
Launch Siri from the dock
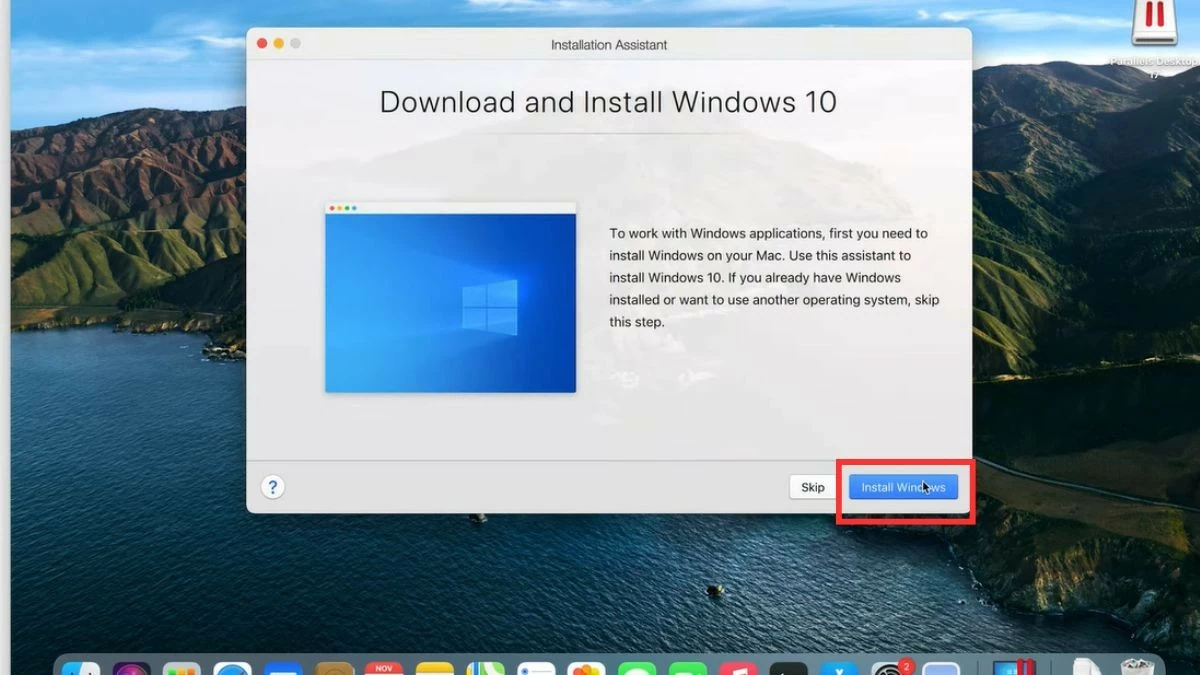tap(132, 669)
